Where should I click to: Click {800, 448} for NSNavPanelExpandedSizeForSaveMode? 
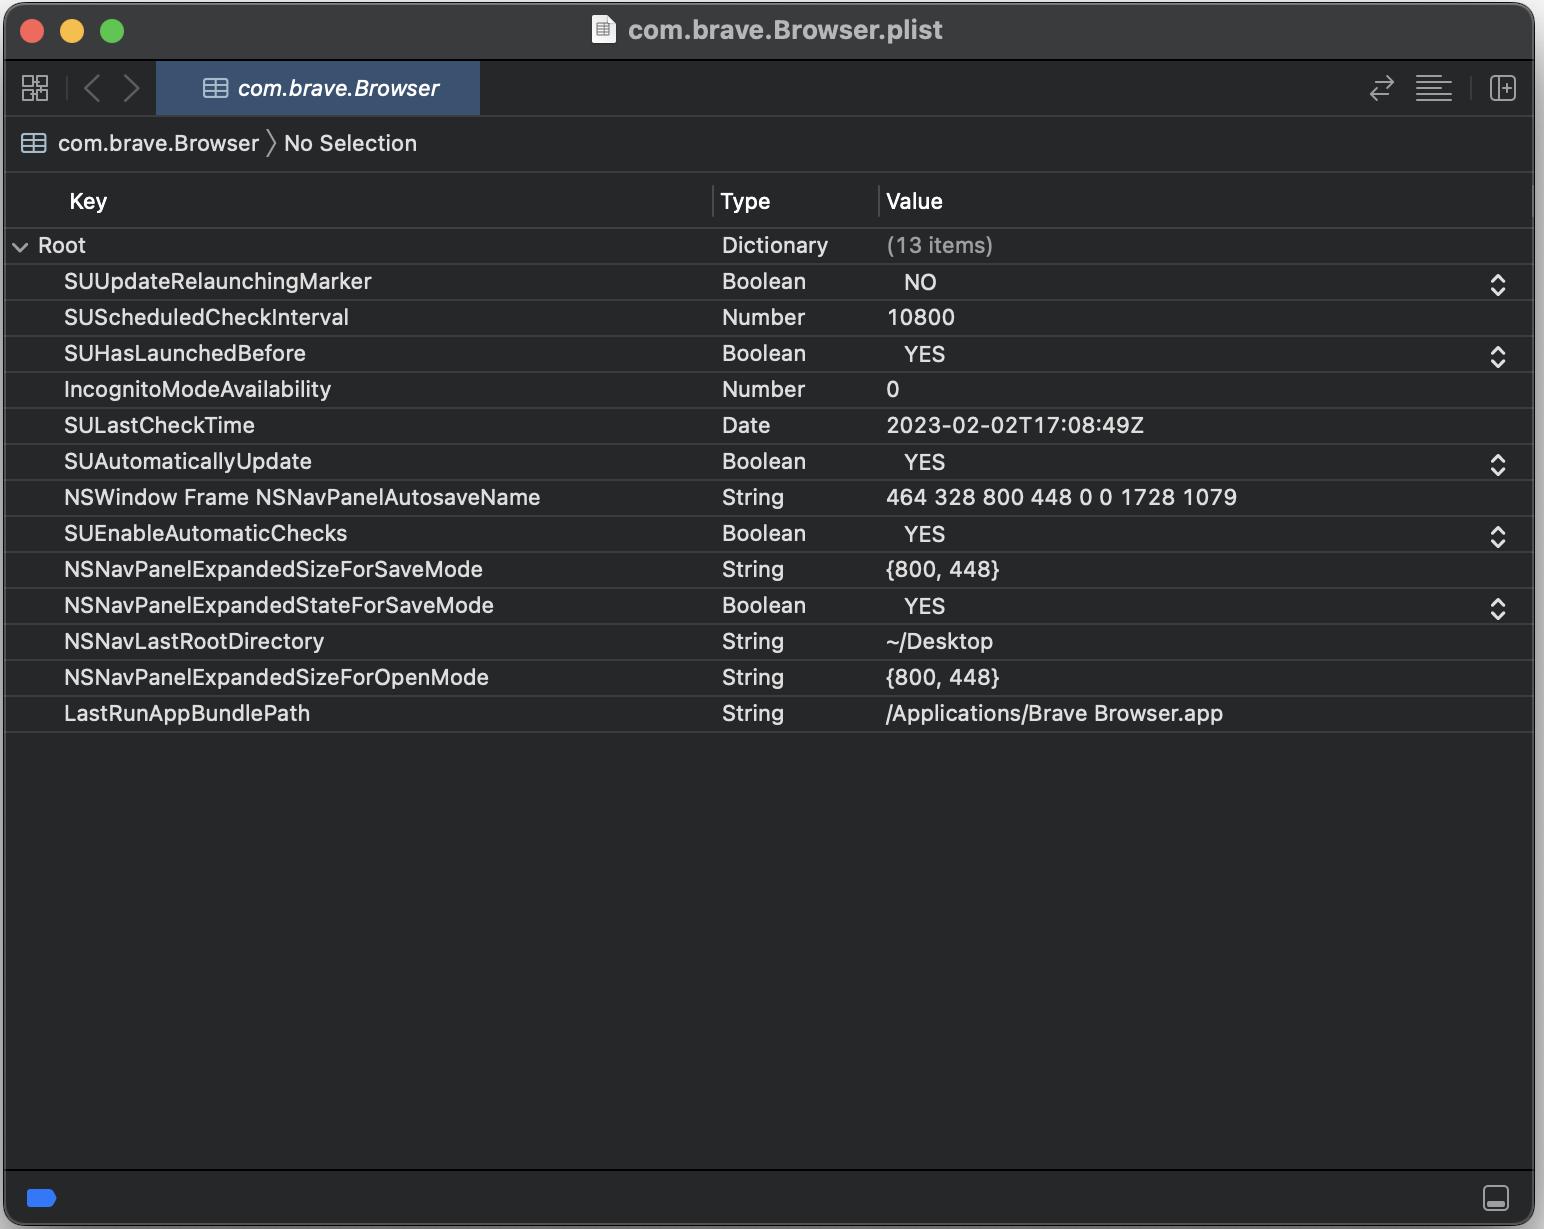[x=942, y=570]
